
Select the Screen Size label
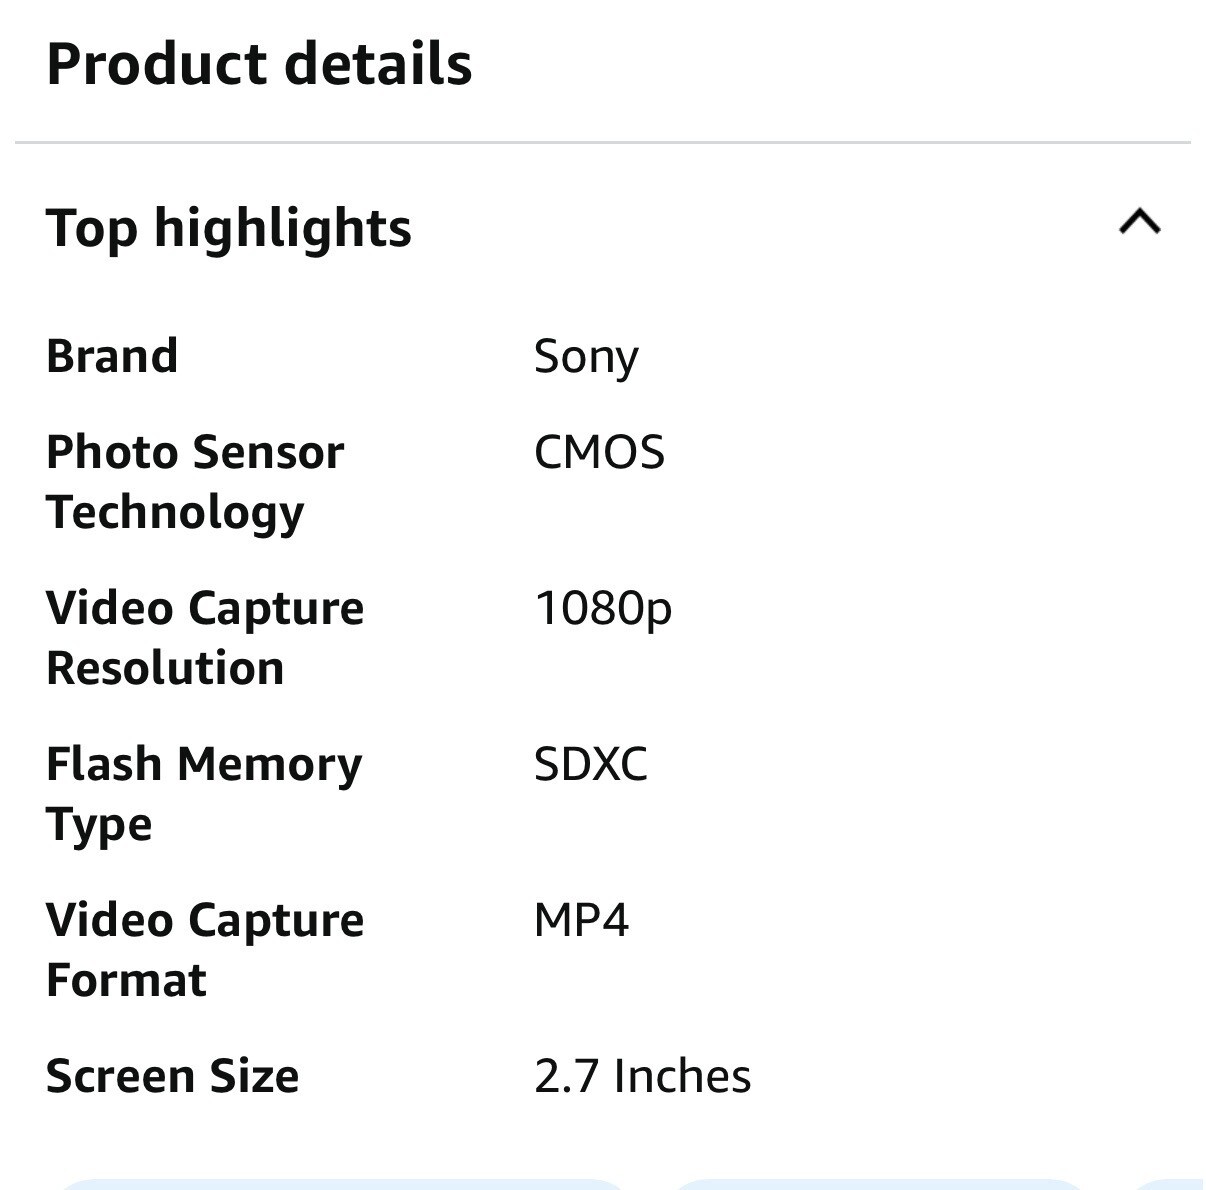click(x=172, y=1076)
